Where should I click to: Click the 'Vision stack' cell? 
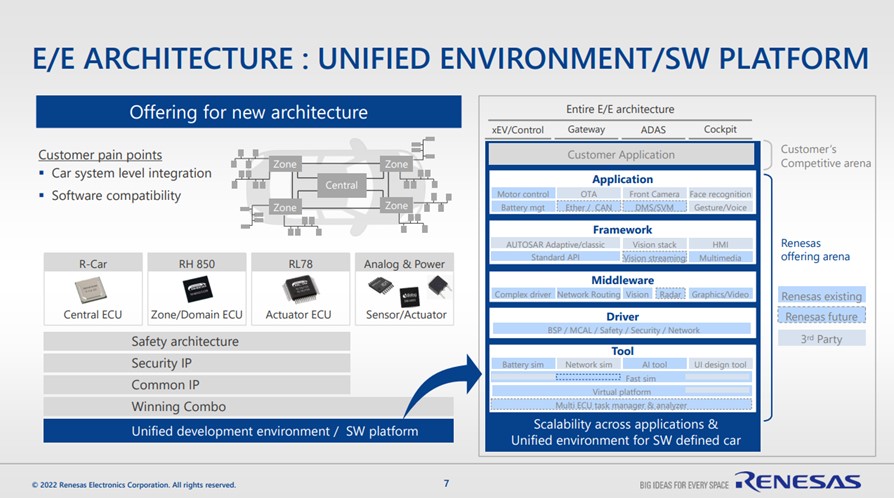[655, 244]
